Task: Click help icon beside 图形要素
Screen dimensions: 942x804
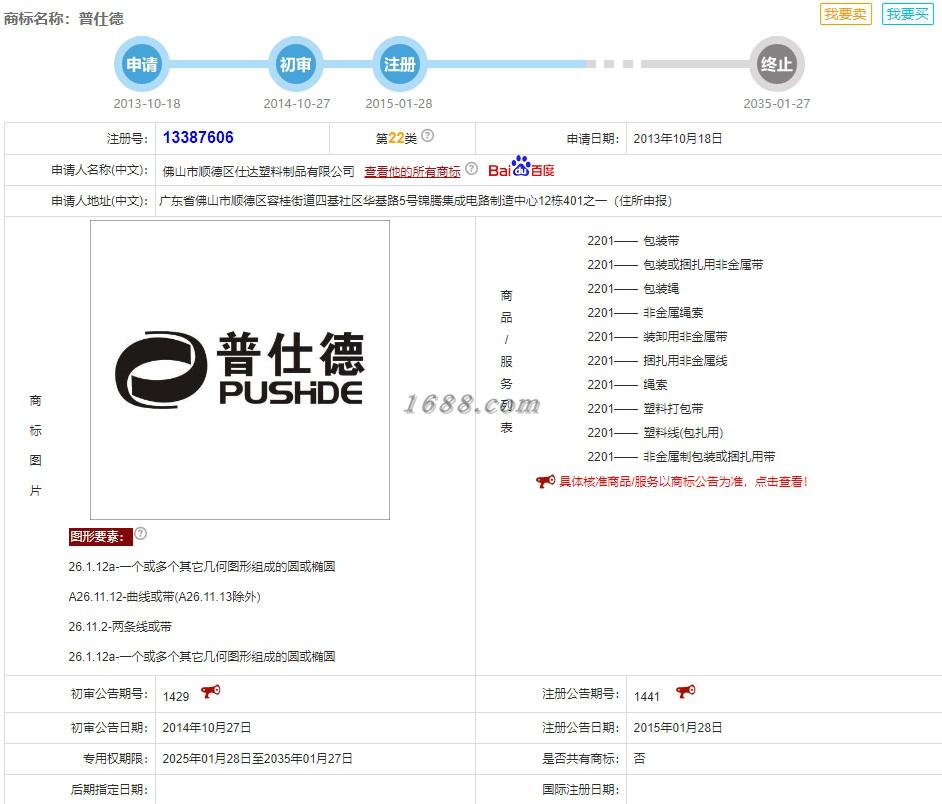Action: pyautogui.click(x=141, y=534)
